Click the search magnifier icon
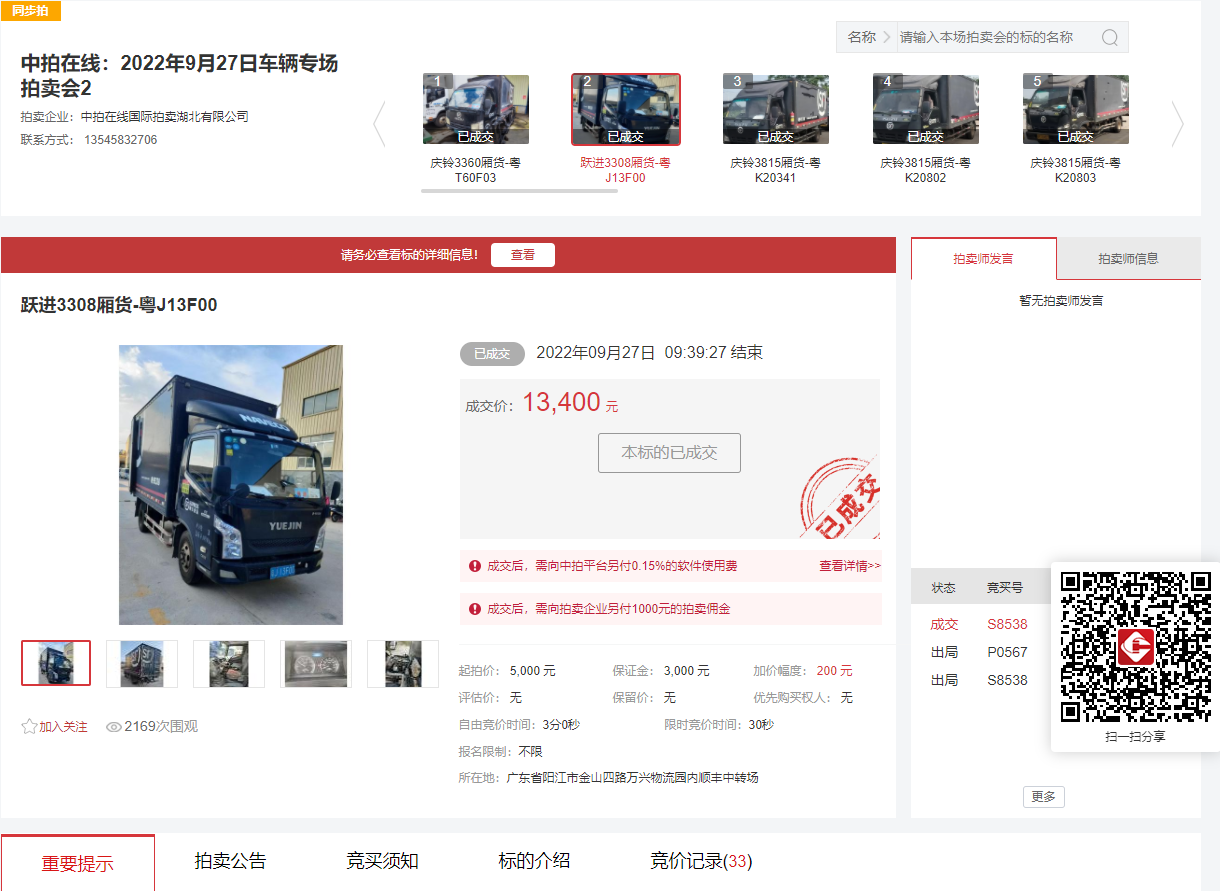This screenshot has width=1220, height=891. [x=1110, y=37]
